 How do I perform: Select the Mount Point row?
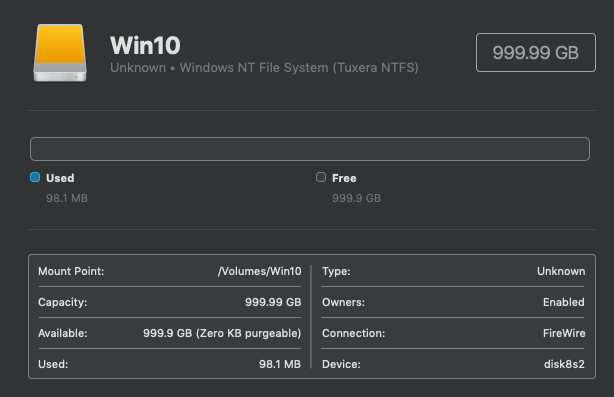pyautogui.click(x=170, y=271)
